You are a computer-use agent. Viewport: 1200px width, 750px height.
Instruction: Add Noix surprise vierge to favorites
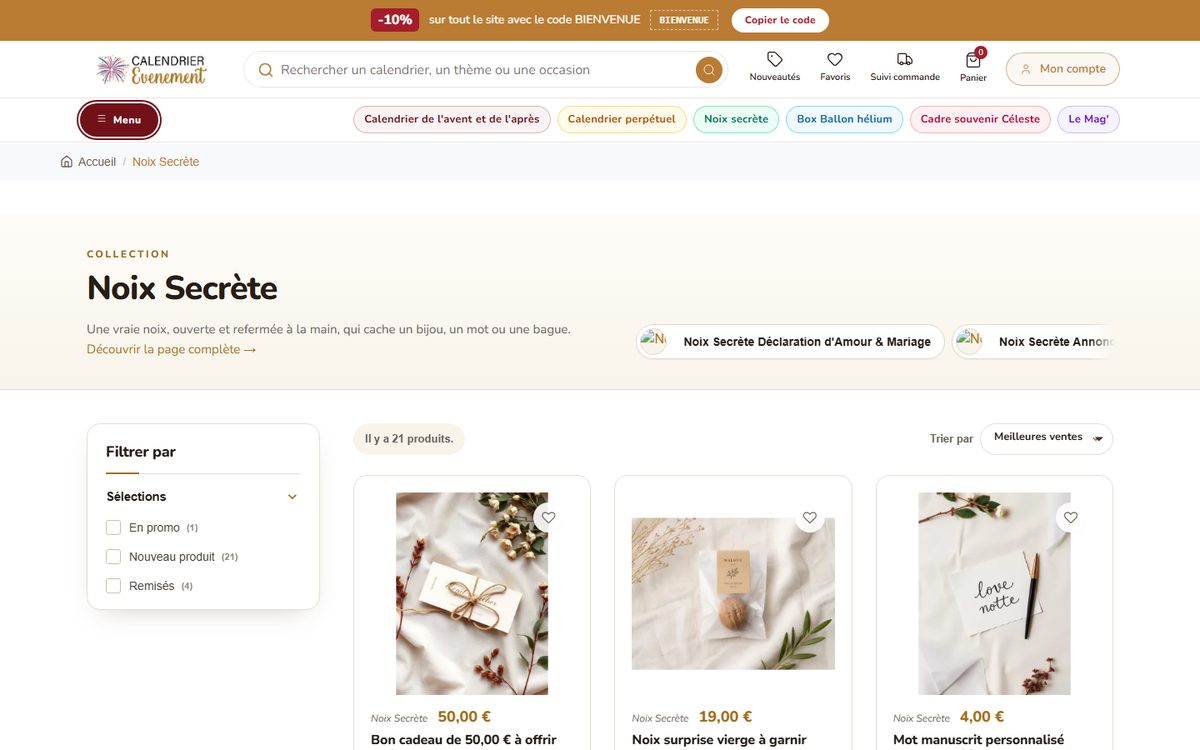(x=810, y=518)
